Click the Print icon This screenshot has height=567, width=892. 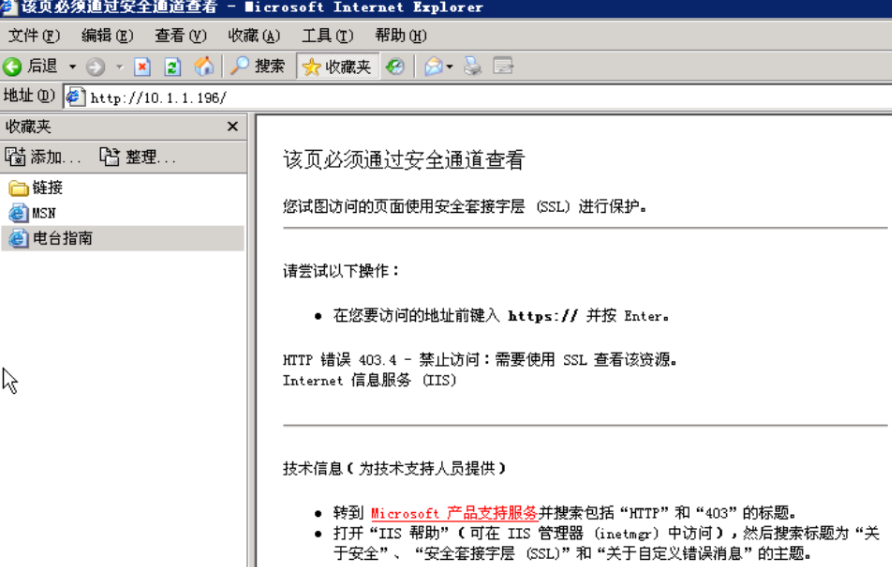pos(473,67)
